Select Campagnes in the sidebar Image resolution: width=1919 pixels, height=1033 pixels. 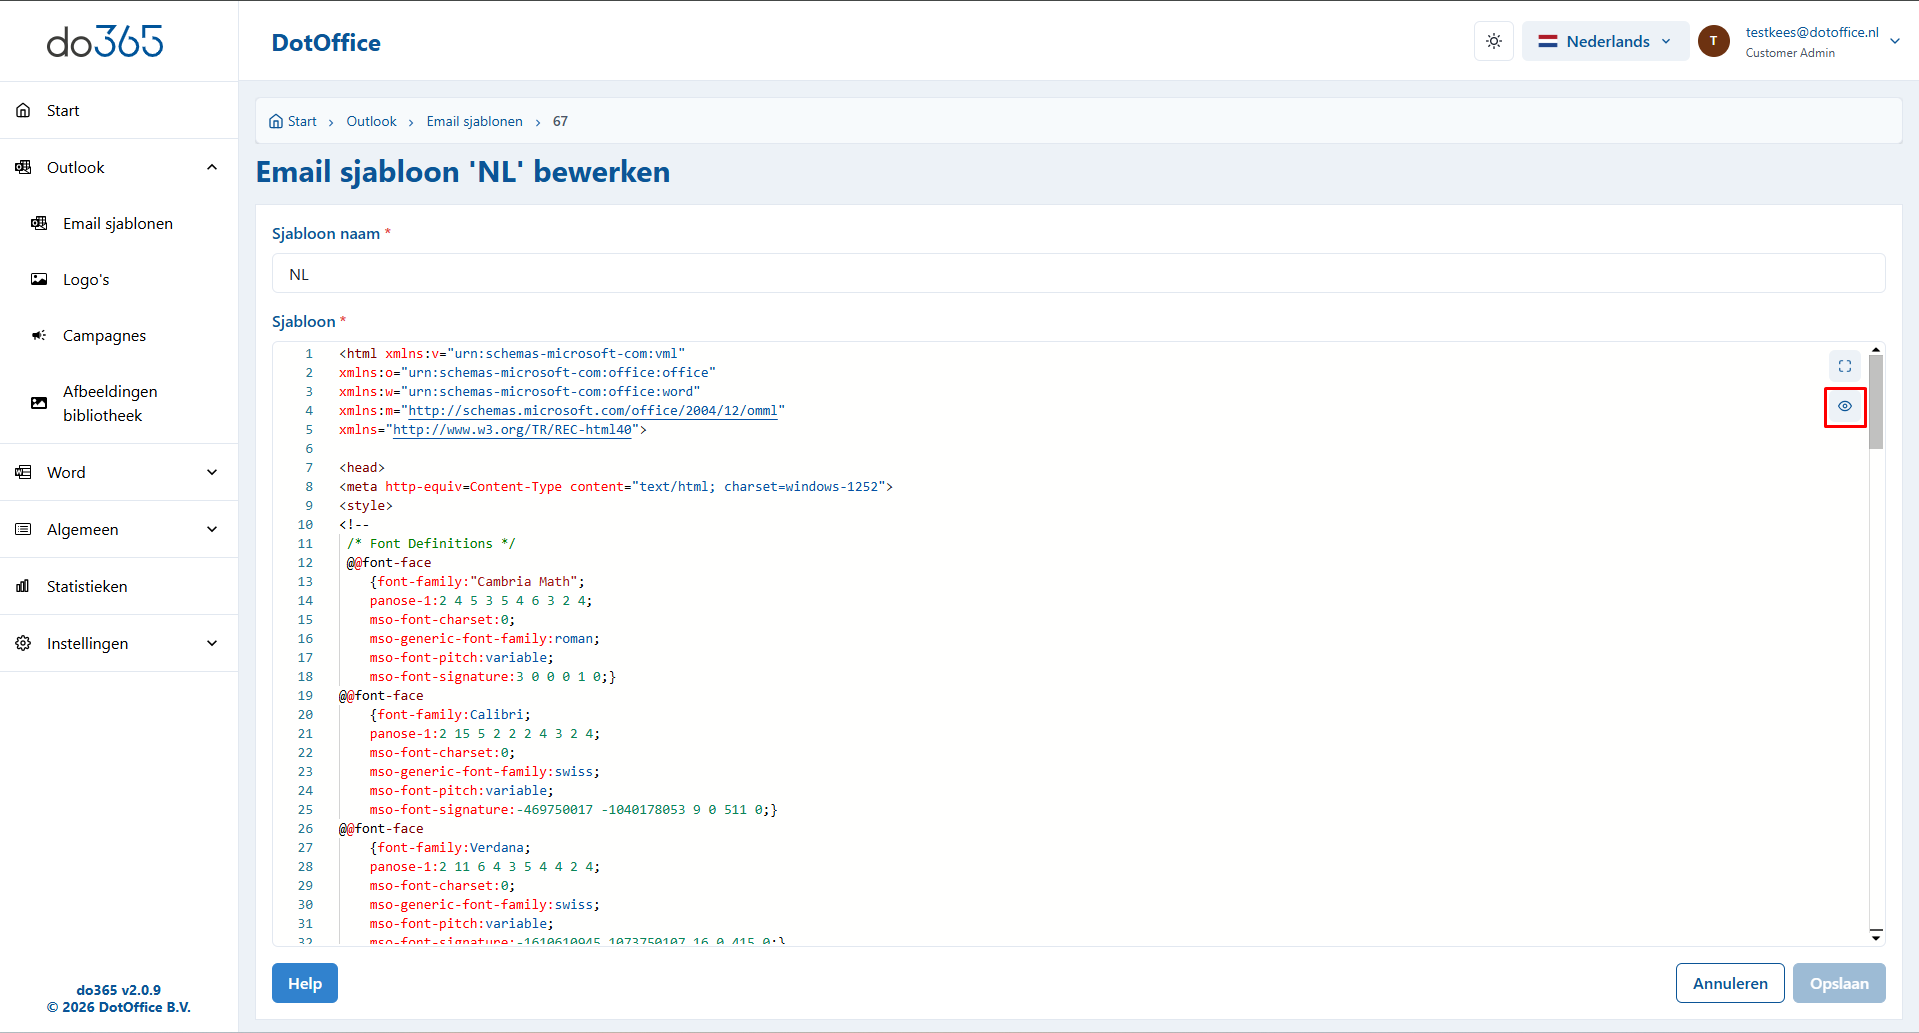point(104,336)
